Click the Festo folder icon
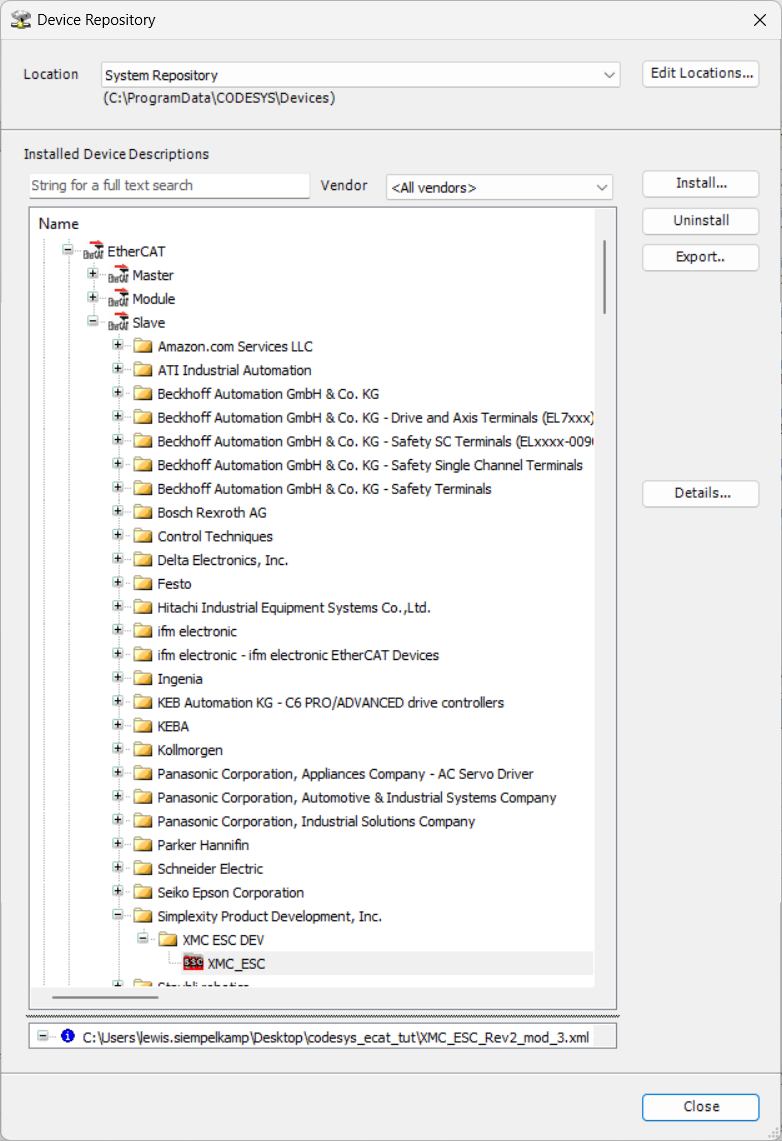The image size is (782, 1141). coord(143,584)
